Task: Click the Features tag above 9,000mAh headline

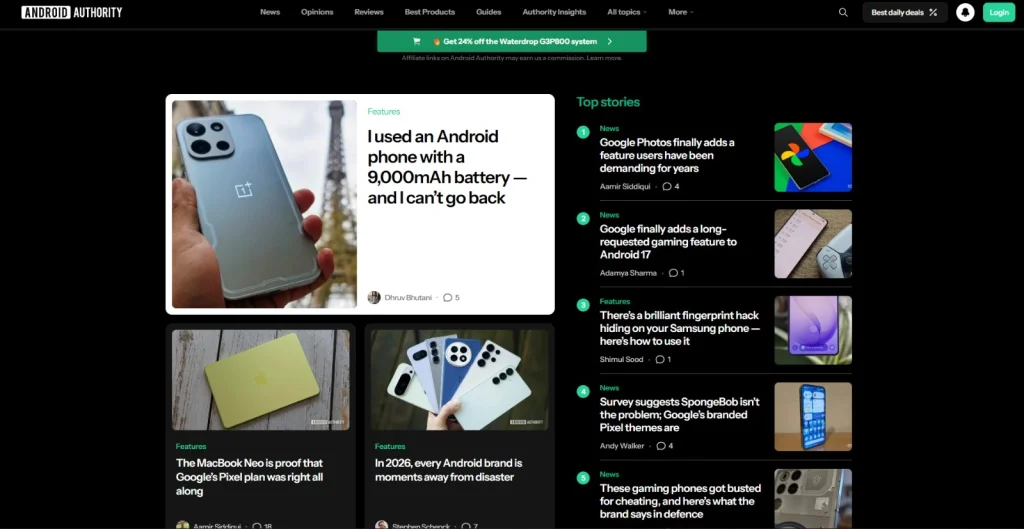Action: click(383, 112)
